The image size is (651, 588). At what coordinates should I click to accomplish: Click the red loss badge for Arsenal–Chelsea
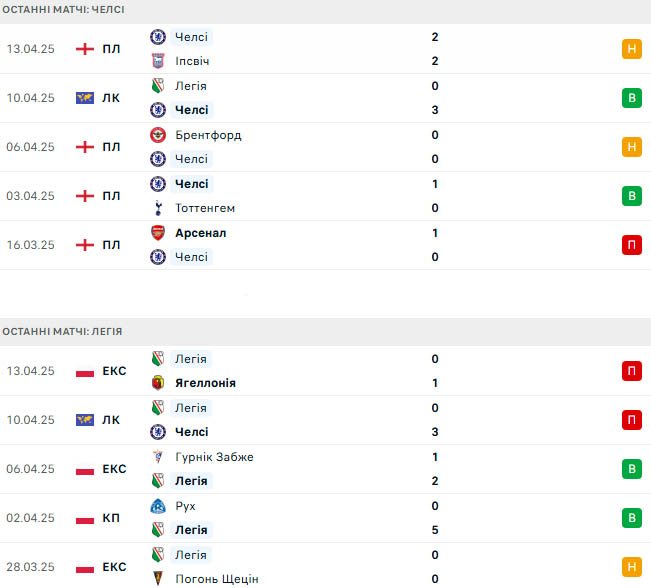click(631, 245)
